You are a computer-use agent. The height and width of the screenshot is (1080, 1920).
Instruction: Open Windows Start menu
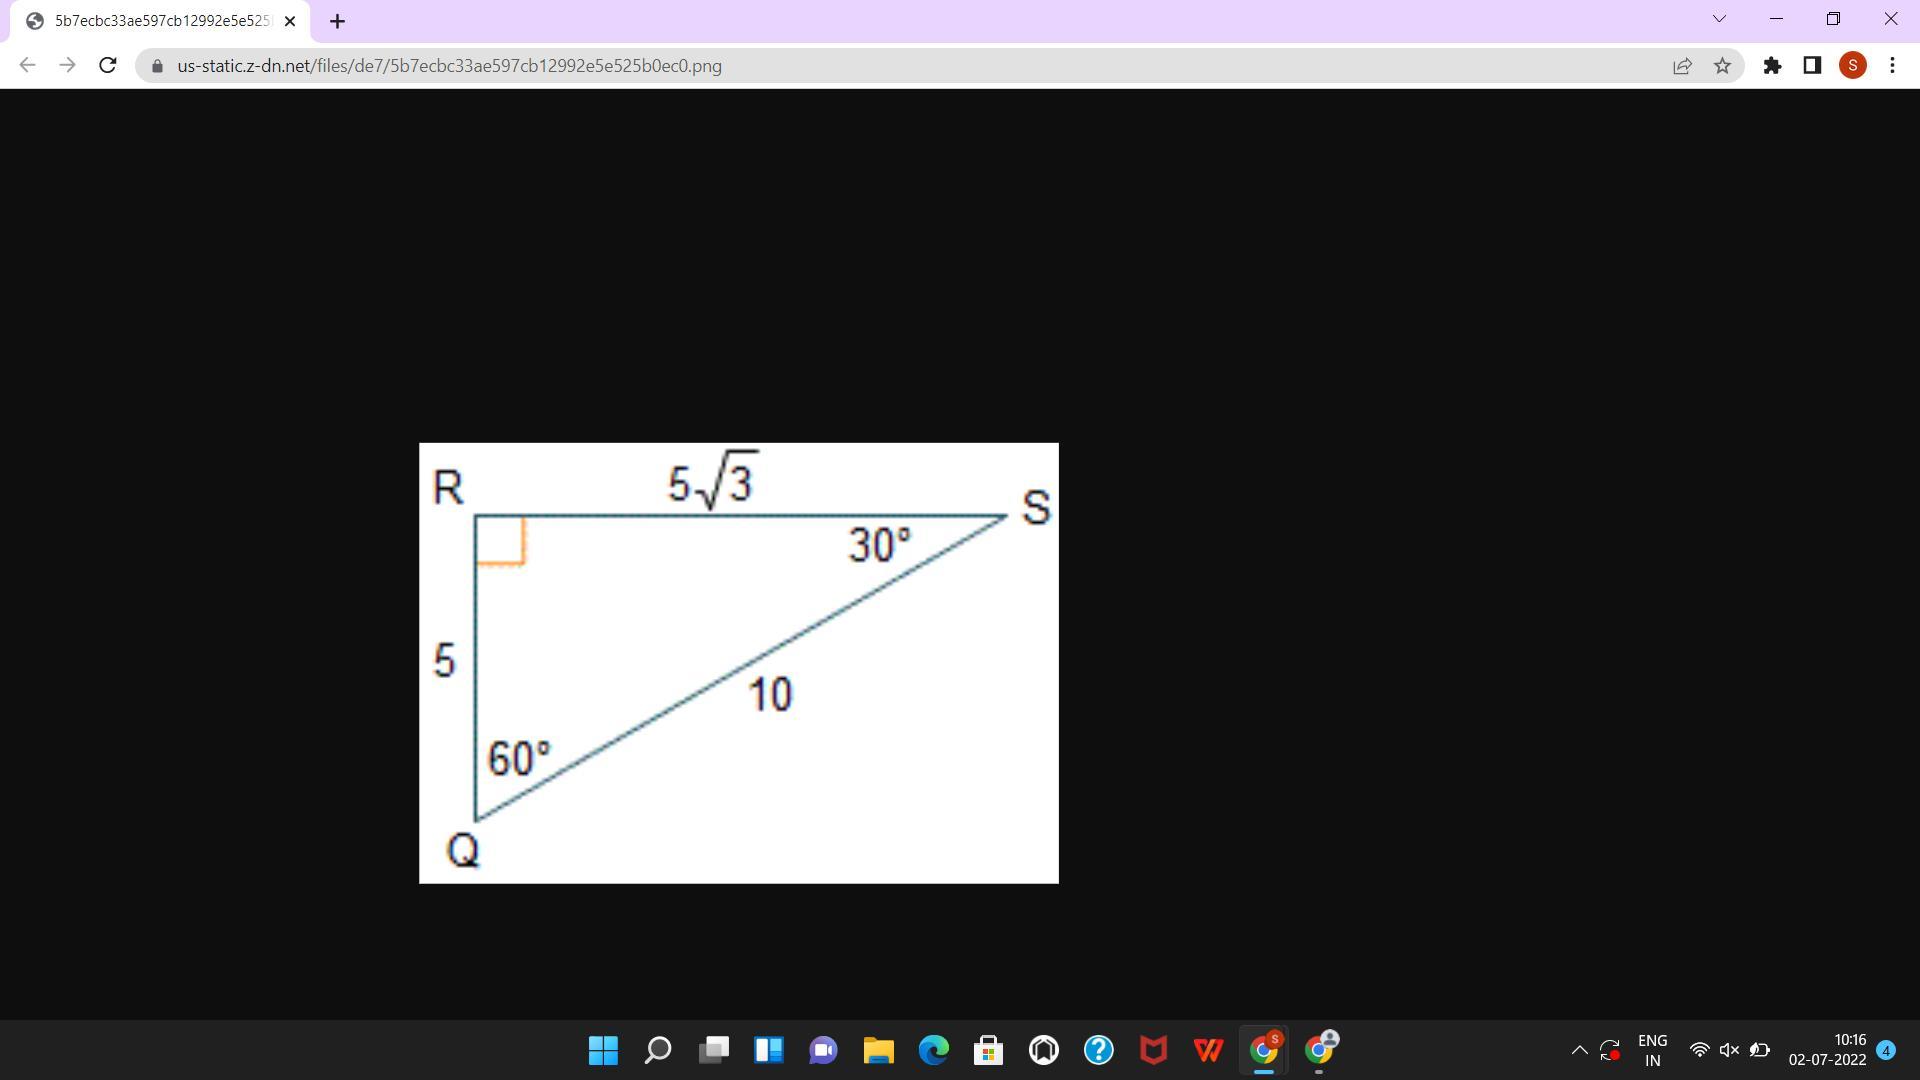click(x=603, y=1050)
